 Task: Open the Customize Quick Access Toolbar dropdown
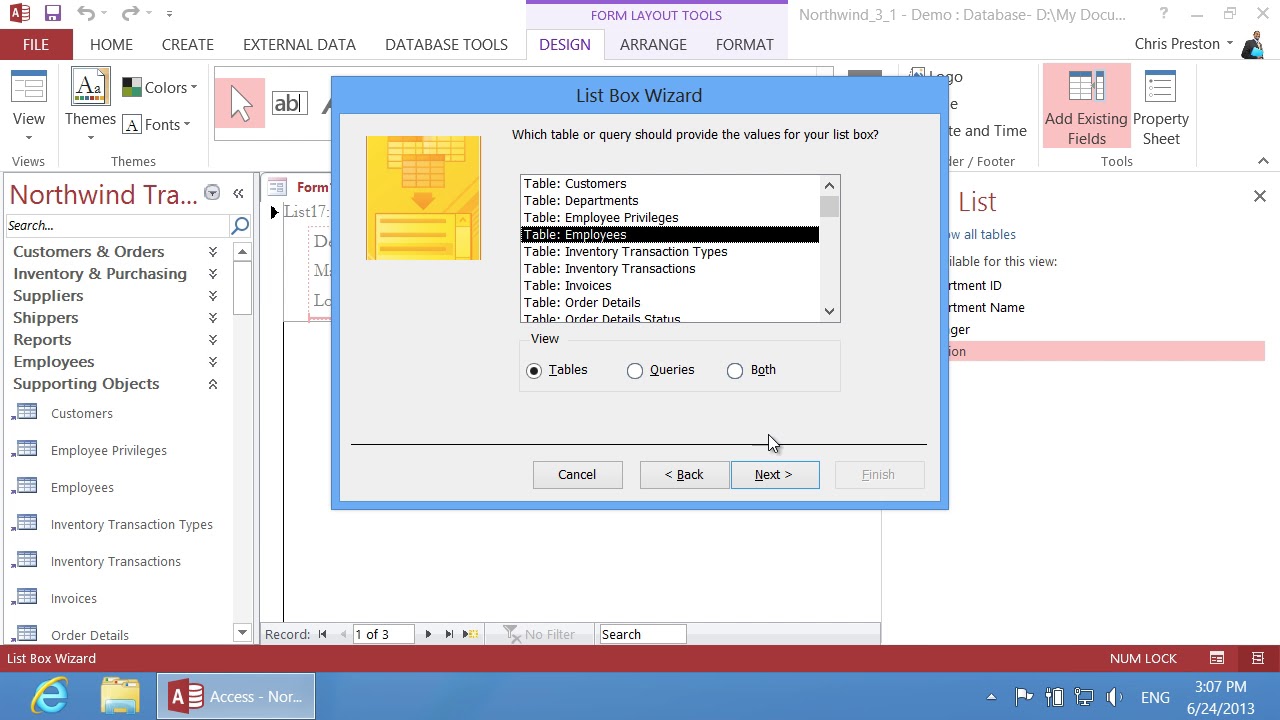click(x=169, y=14)
